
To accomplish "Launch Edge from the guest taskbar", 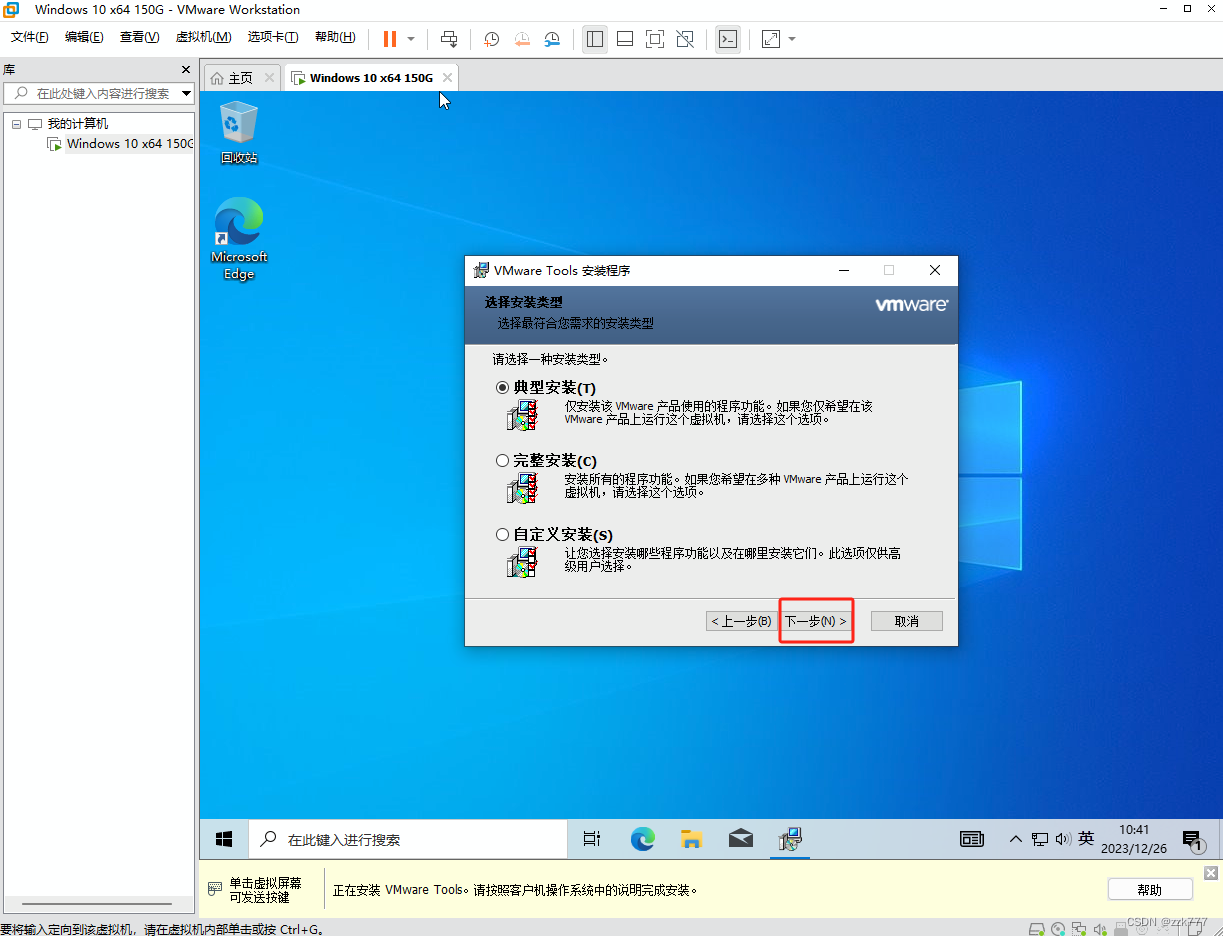I will point(642,839).
